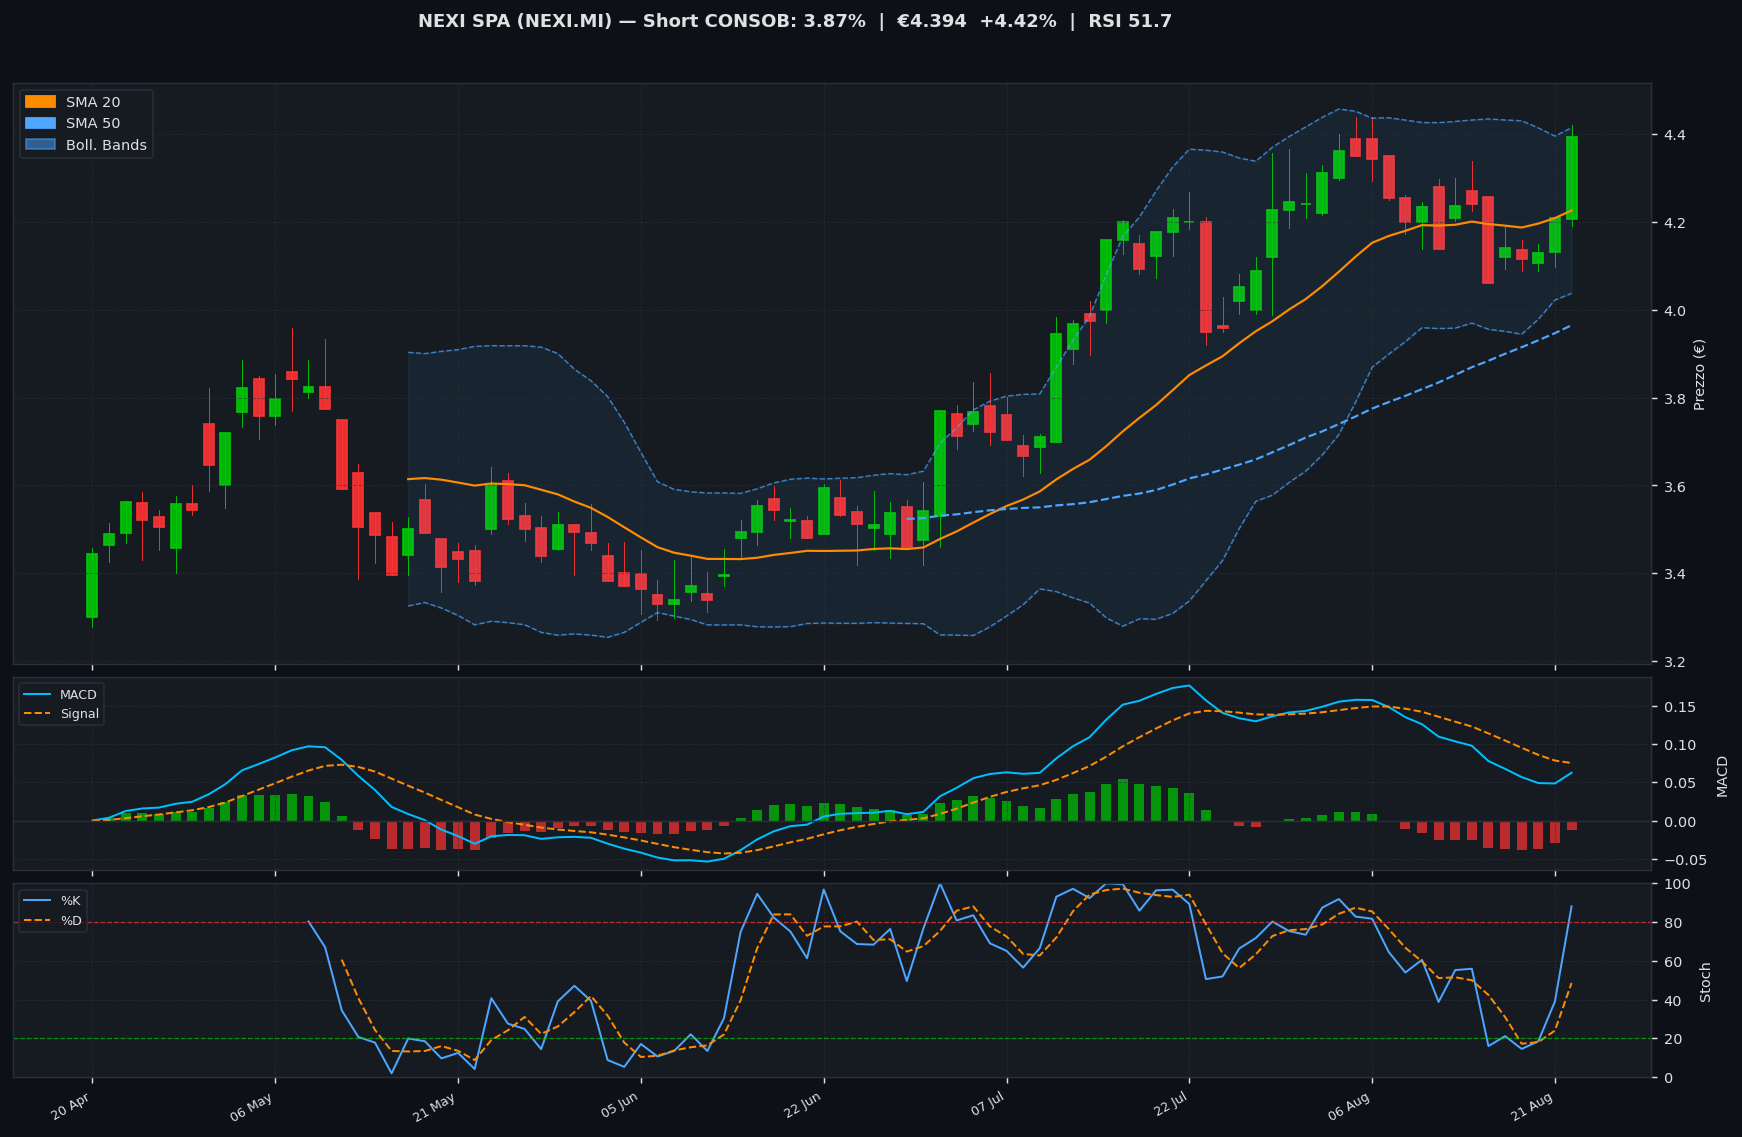Screen dimensions: 1742x1137
Task: Click the "40" Stoch axis tick
Action: point(1671,1000)
